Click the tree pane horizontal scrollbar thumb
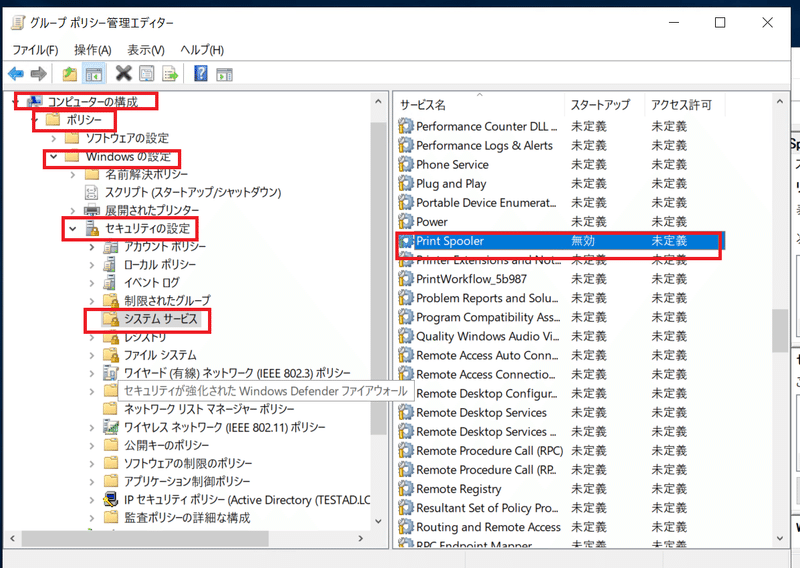Screen dimensions: 800x568 145,538
